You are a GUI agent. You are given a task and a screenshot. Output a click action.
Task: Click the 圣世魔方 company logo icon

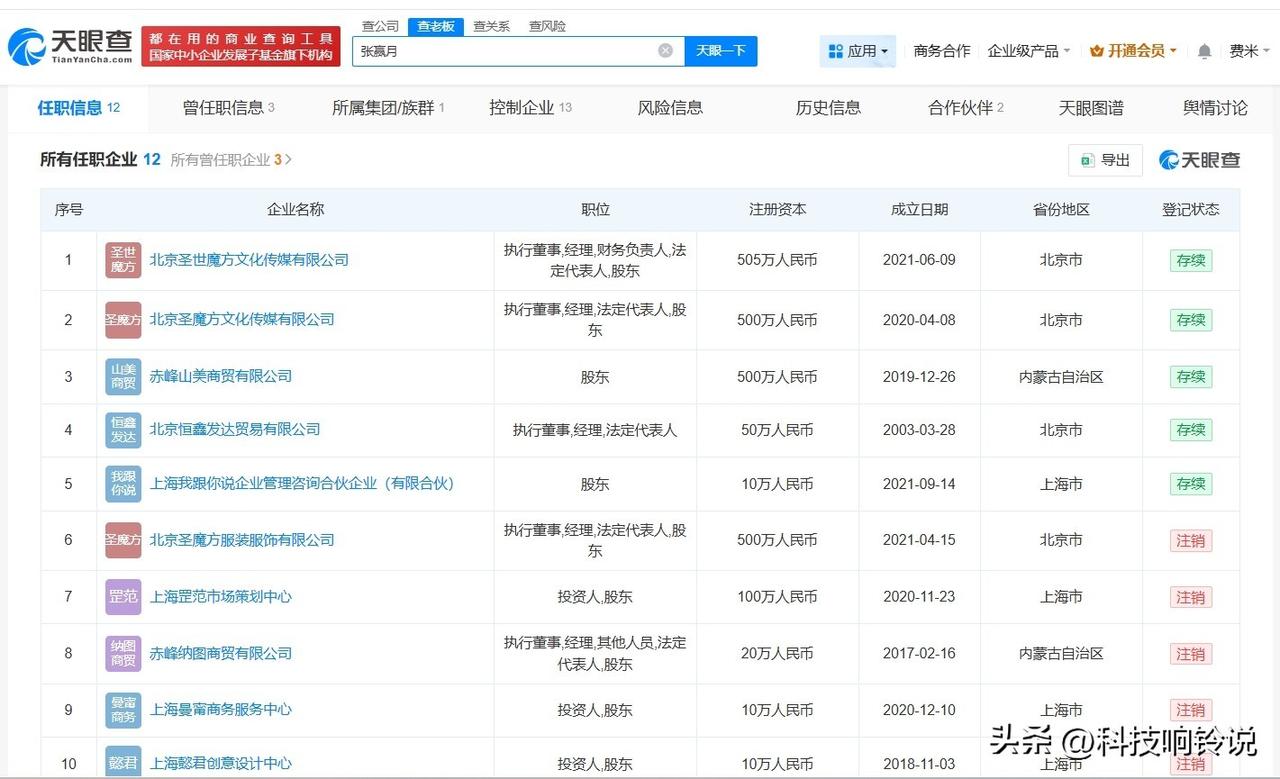coord(123,260)
